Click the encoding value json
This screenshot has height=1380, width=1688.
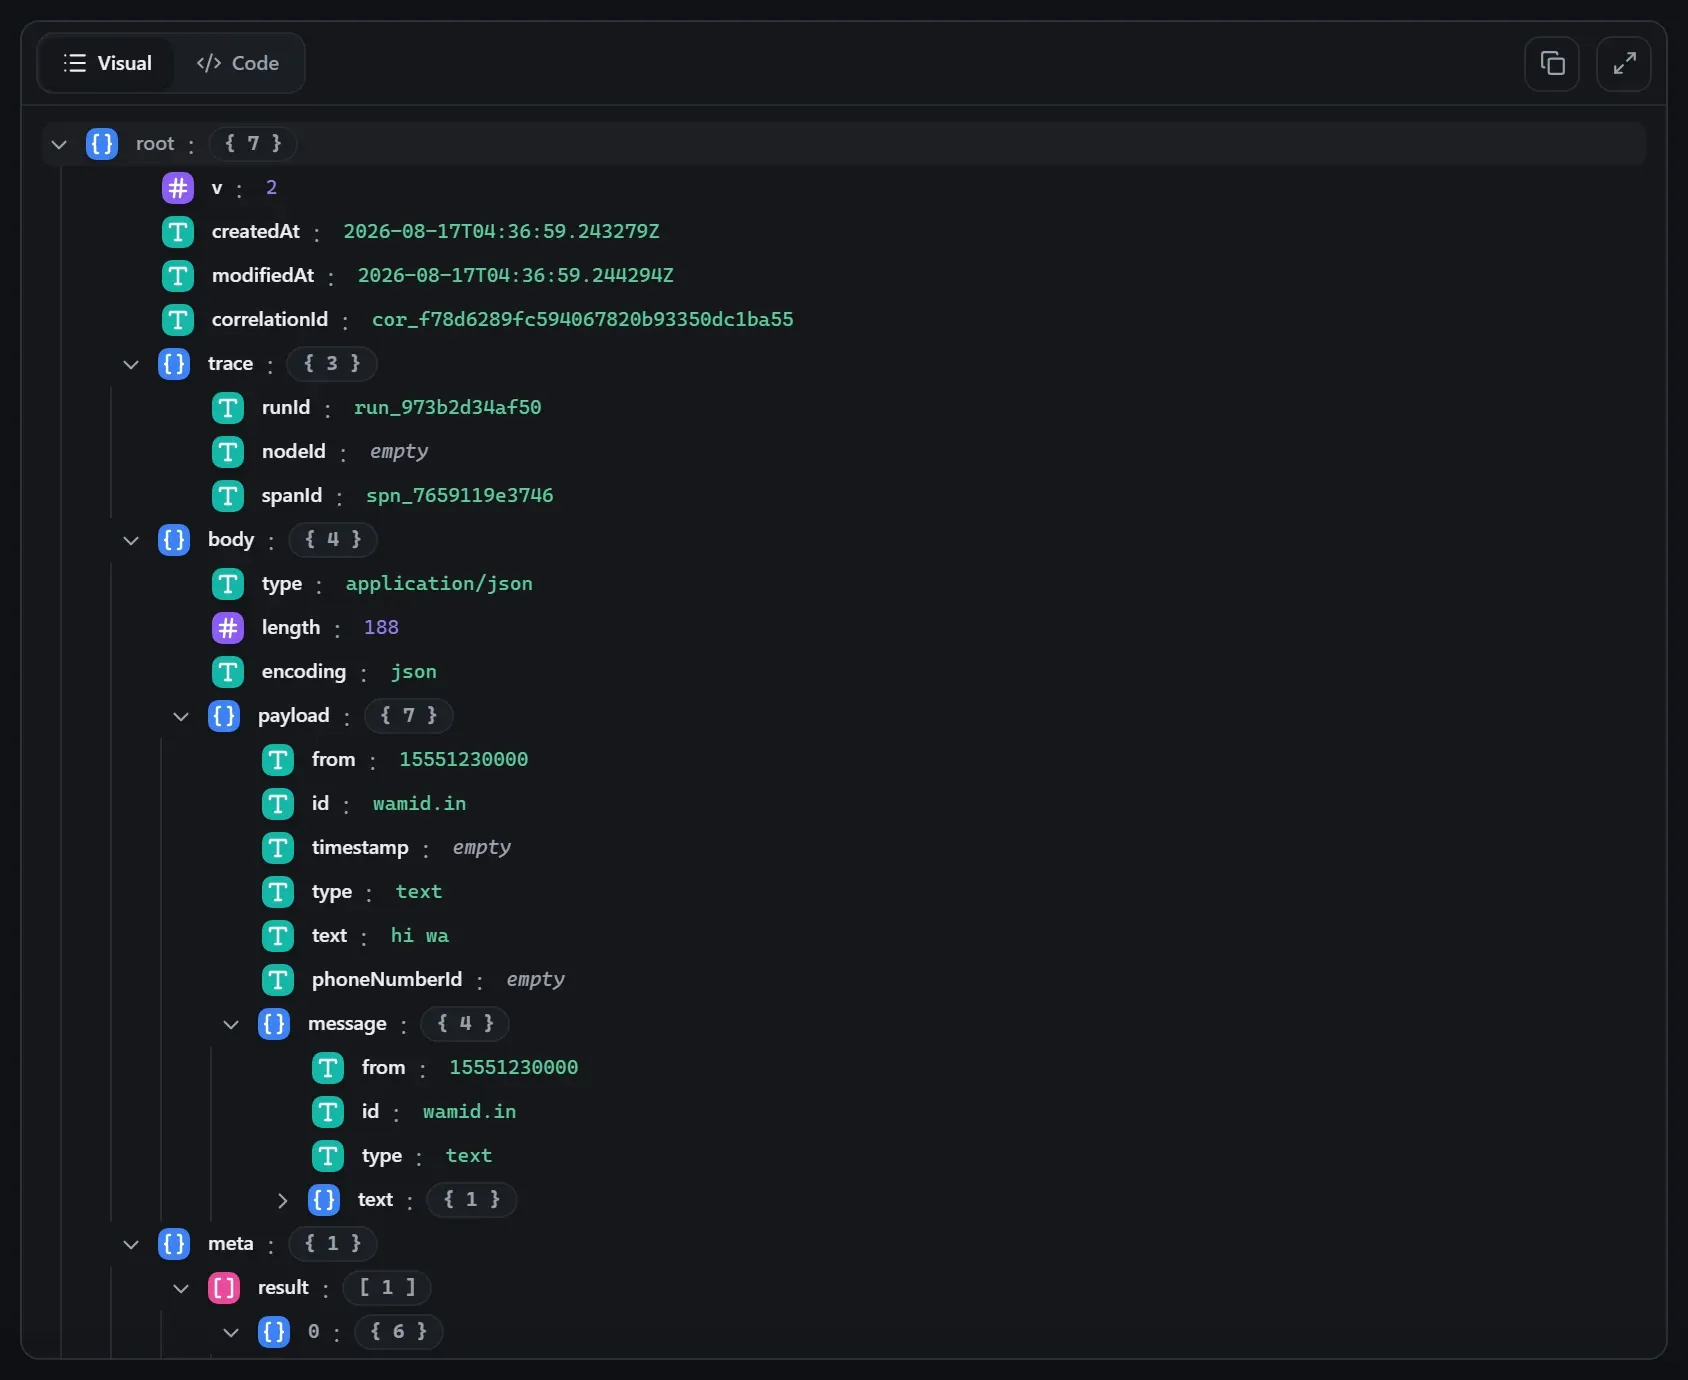tap(413, 672)
